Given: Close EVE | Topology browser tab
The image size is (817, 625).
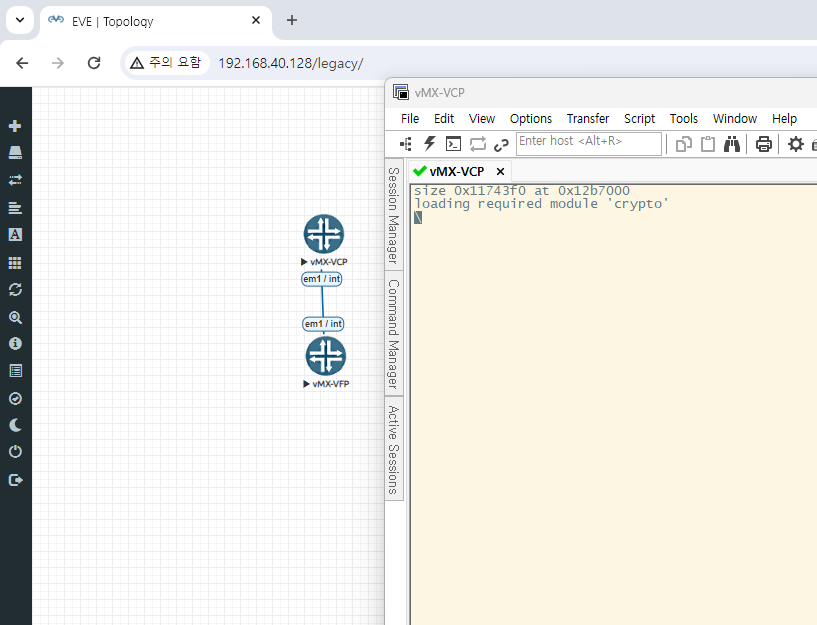Looking at the screenshot, I should click(256, 20).
